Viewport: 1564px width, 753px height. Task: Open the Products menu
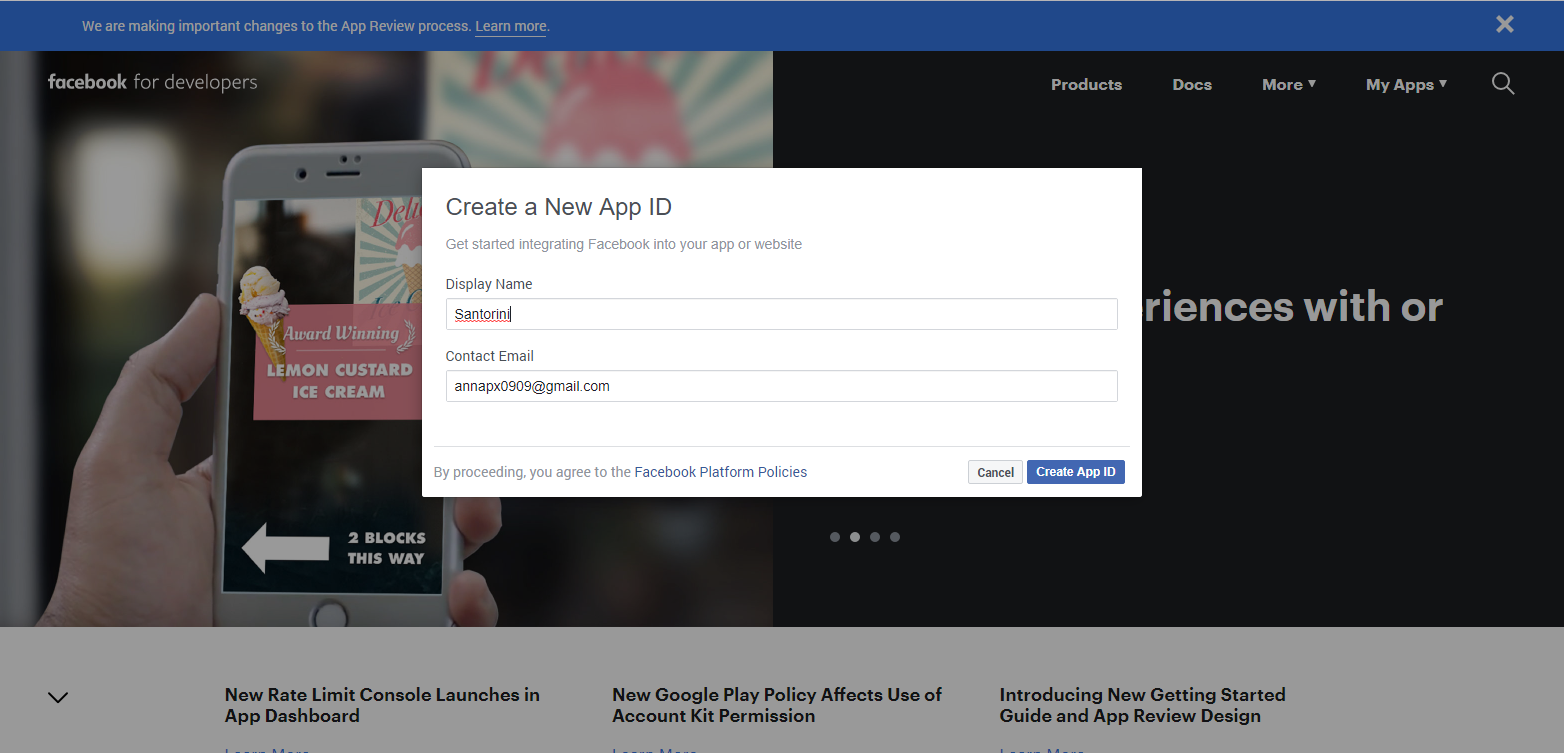(1086, 85)
